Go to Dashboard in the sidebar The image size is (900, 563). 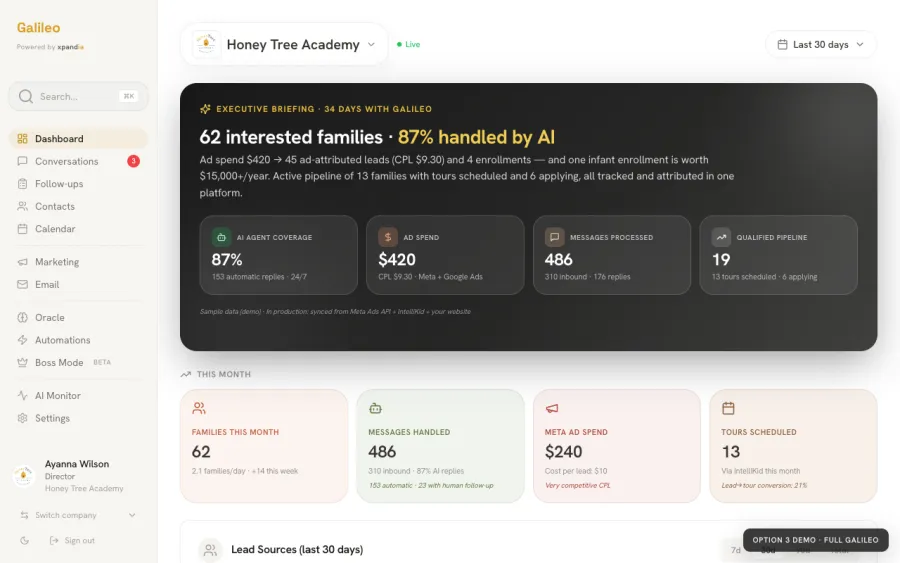78,138
